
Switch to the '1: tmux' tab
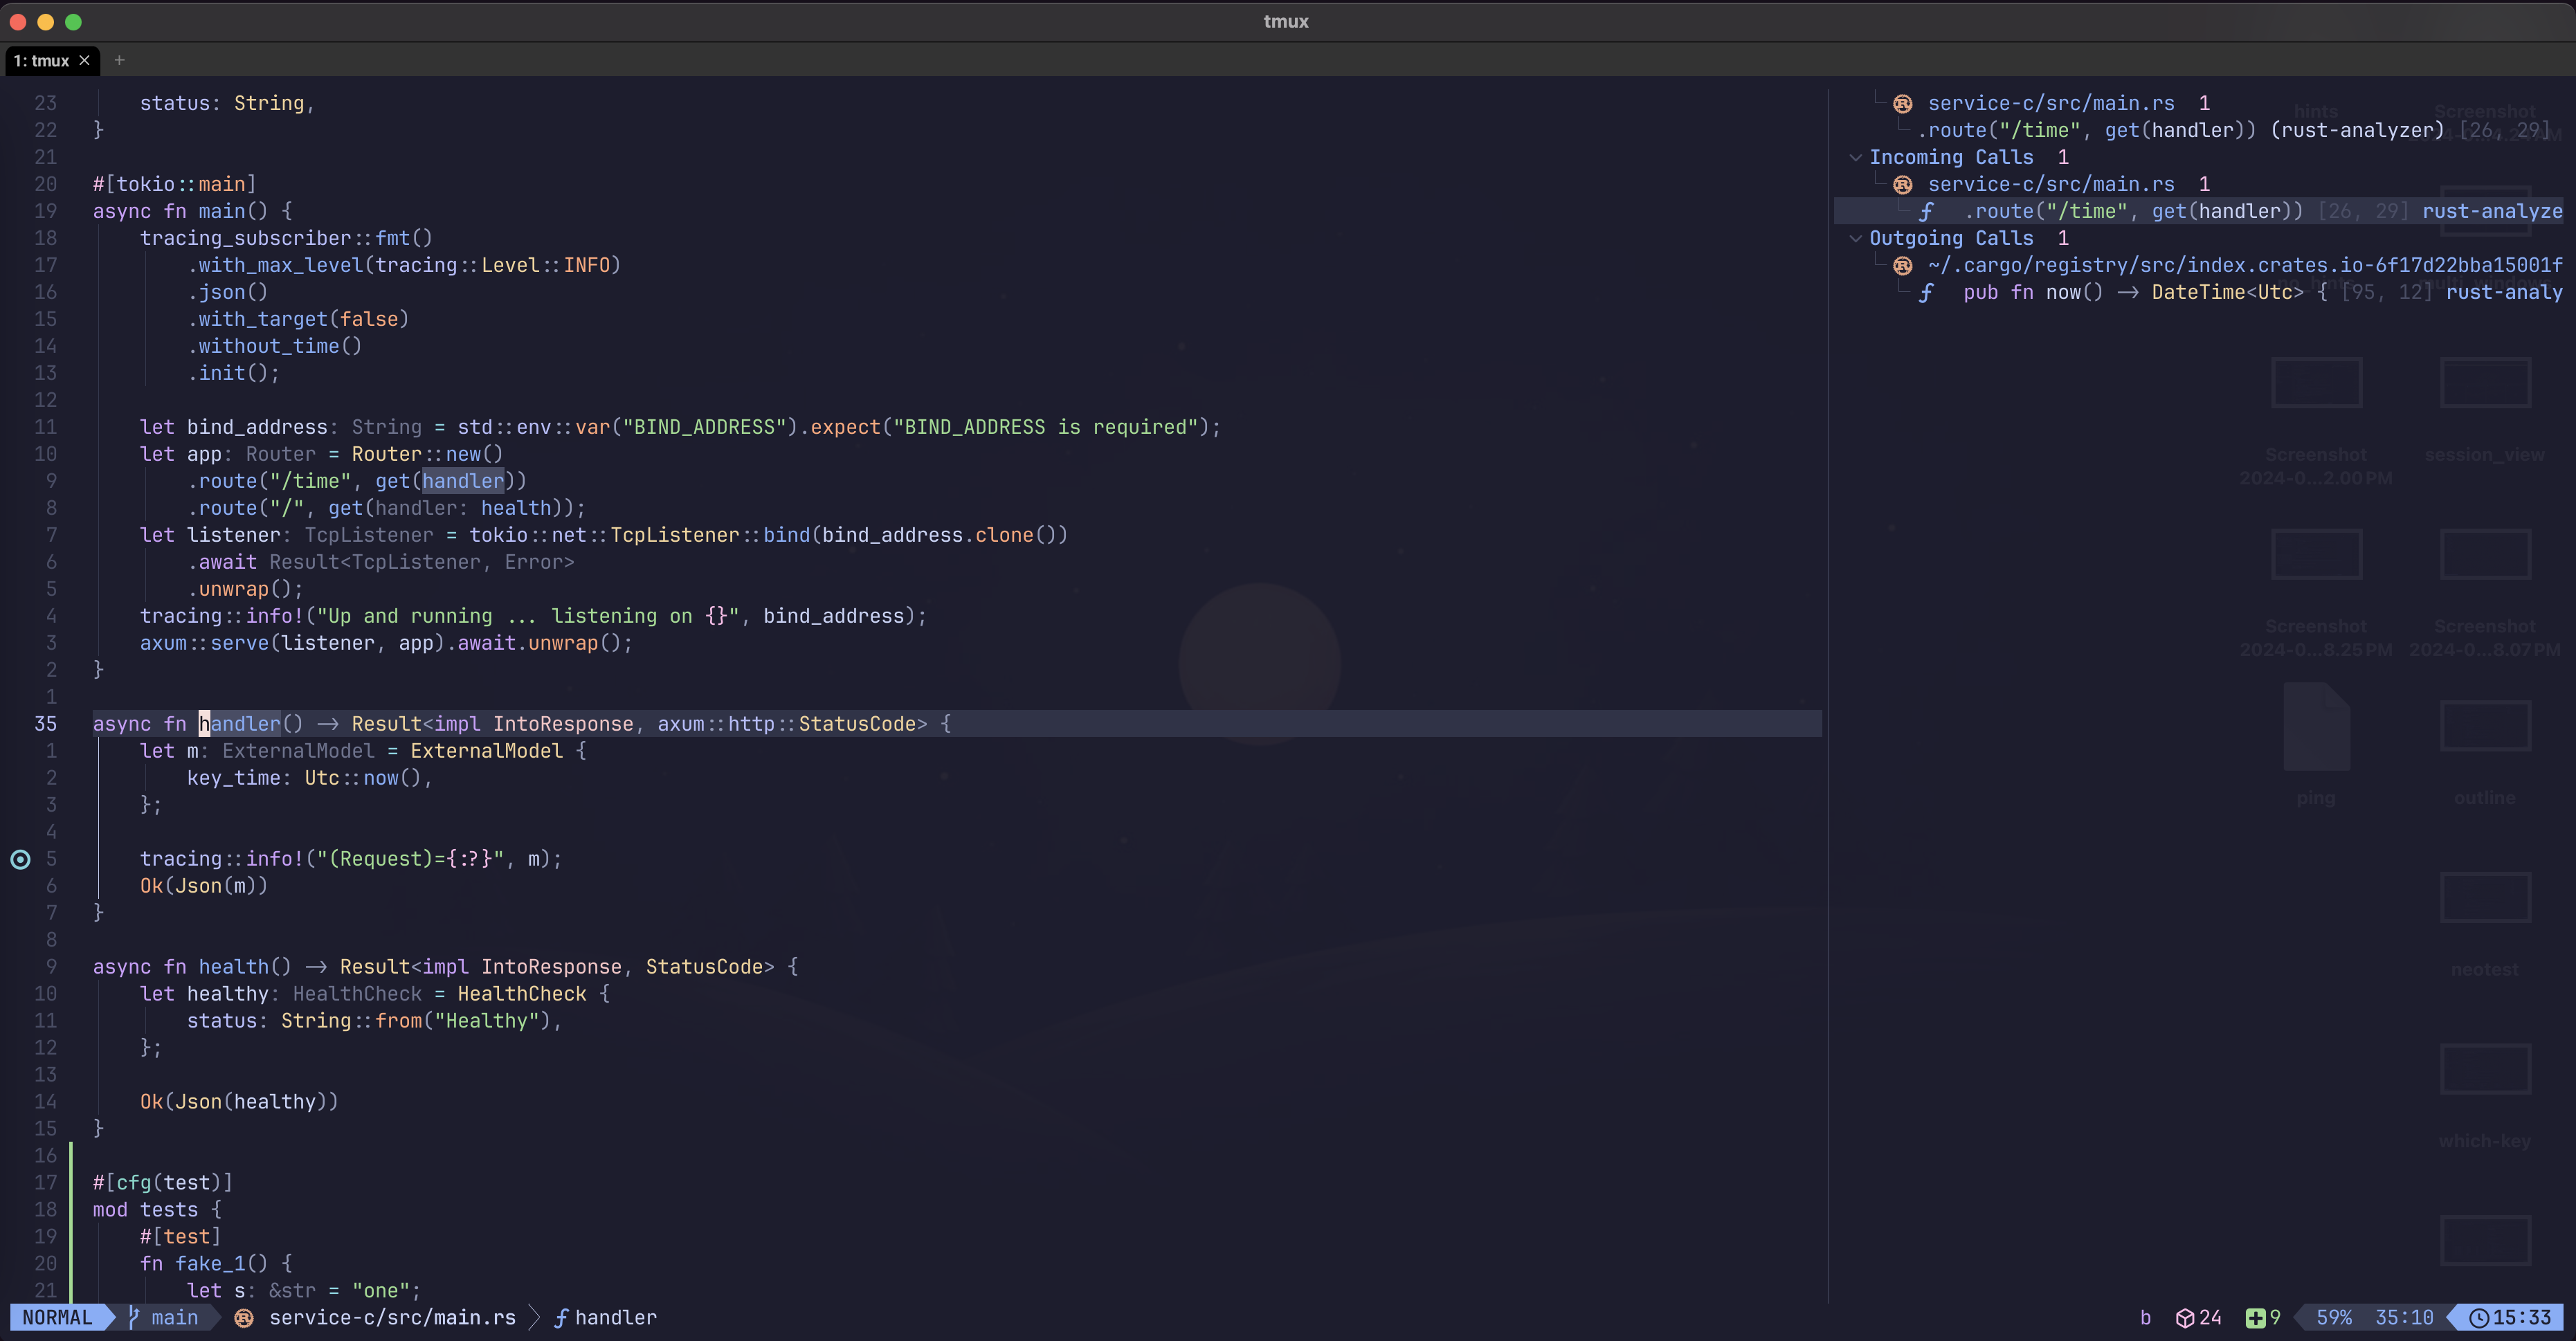click(41, 61)
